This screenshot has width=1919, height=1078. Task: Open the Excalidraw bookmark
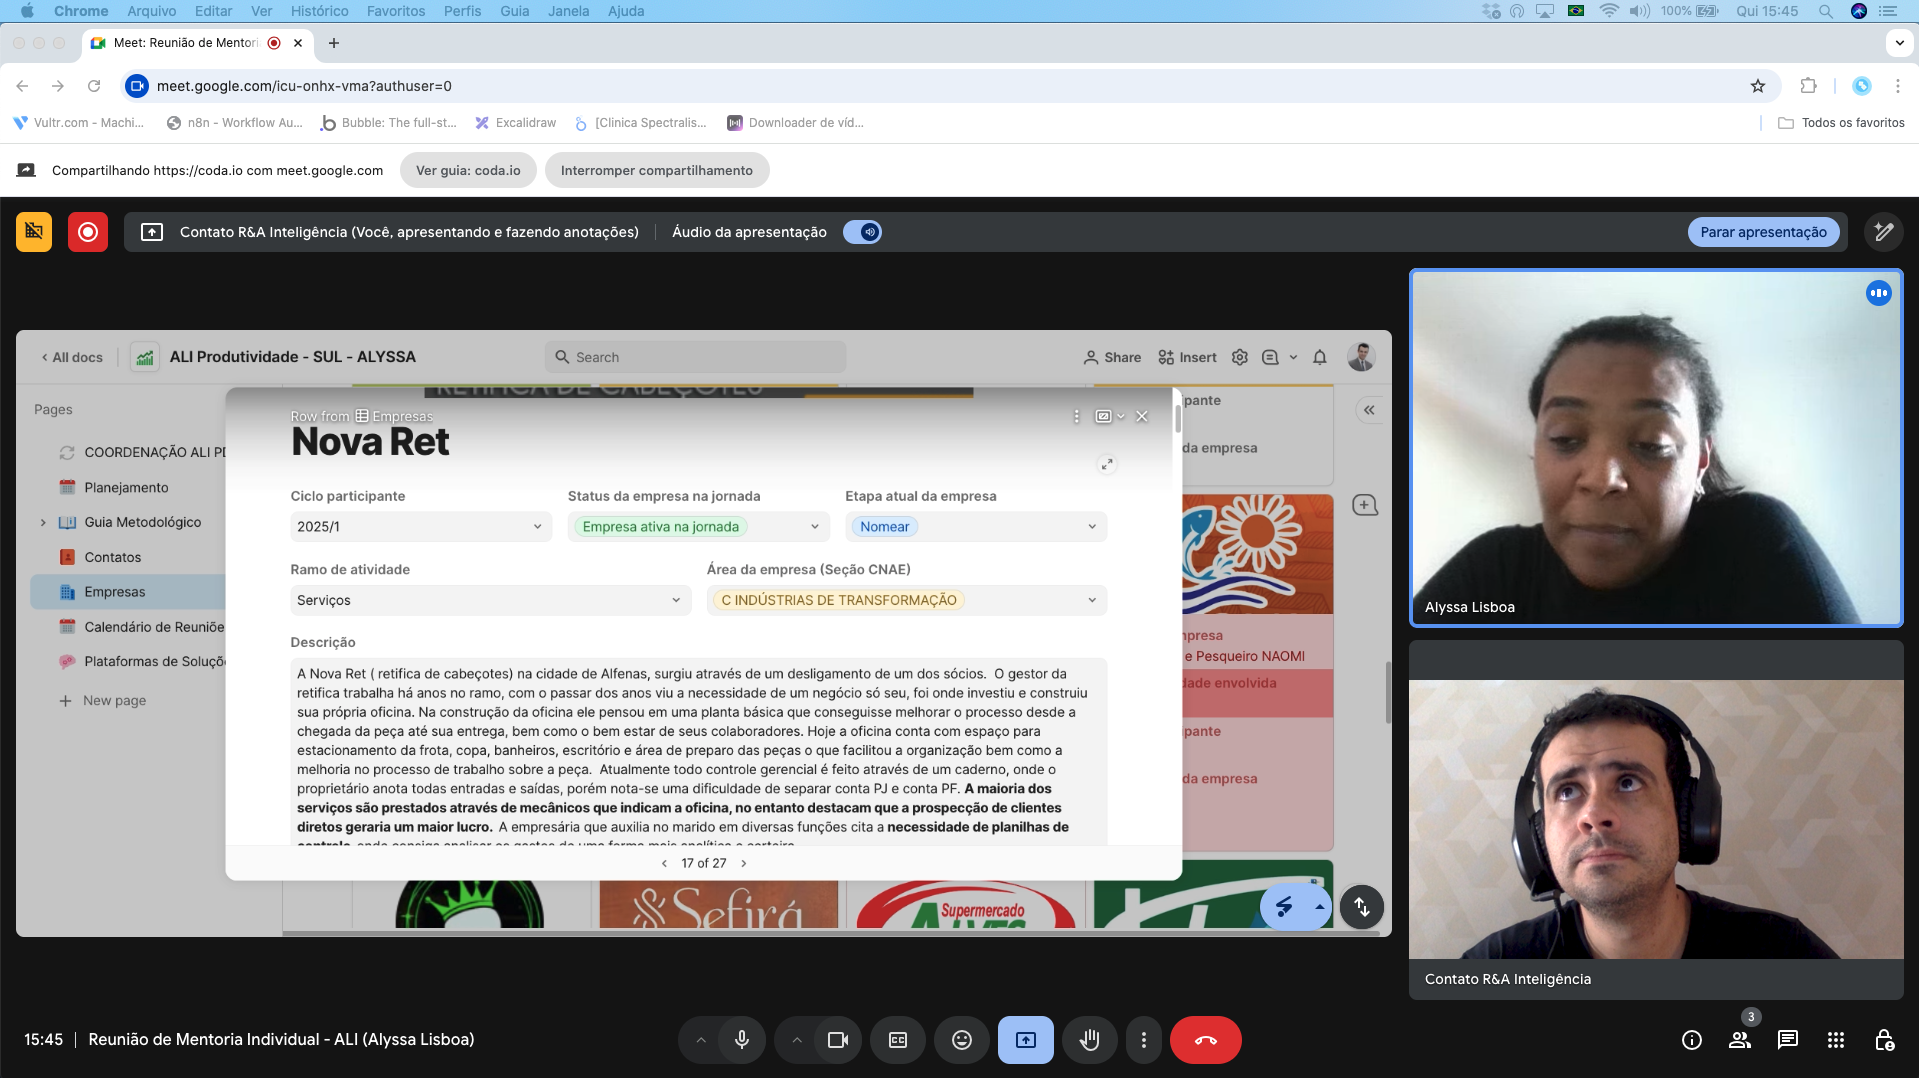(515, 123)
